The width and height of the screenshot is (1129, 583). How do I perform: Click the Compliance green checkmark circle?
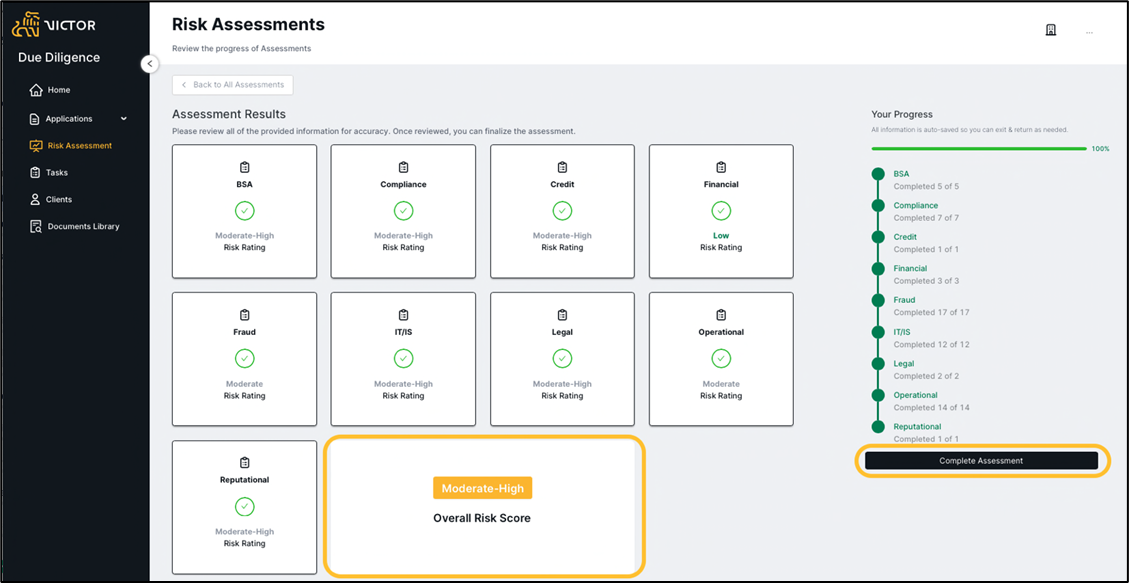click(403, 211)
